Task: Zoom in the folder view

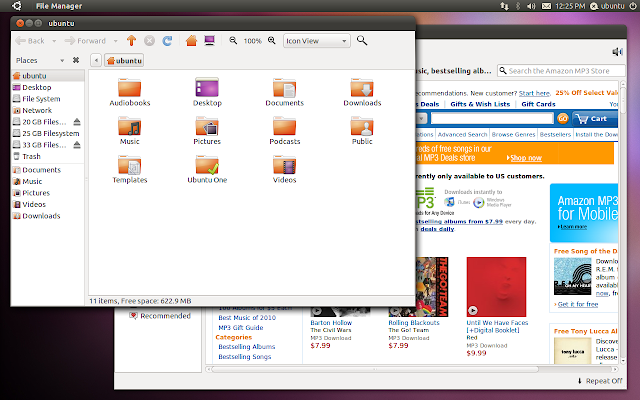Action: pos(271,40)
